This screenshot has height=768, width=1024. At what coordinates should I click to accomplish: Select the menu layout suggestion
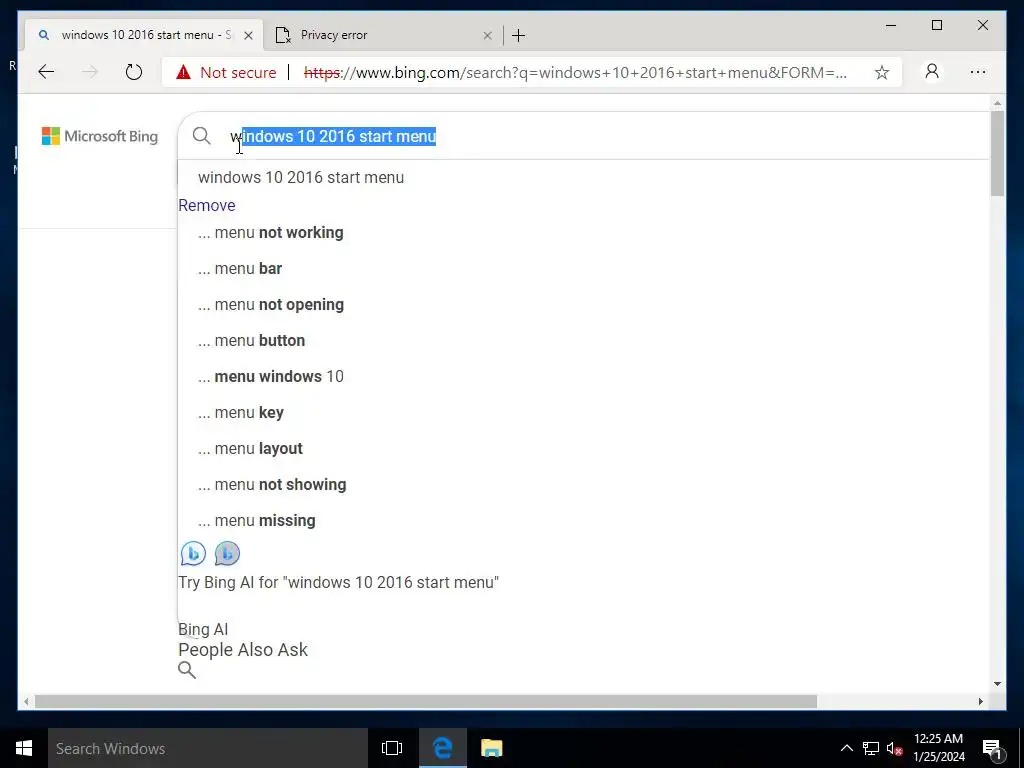[x=250, y=449]
